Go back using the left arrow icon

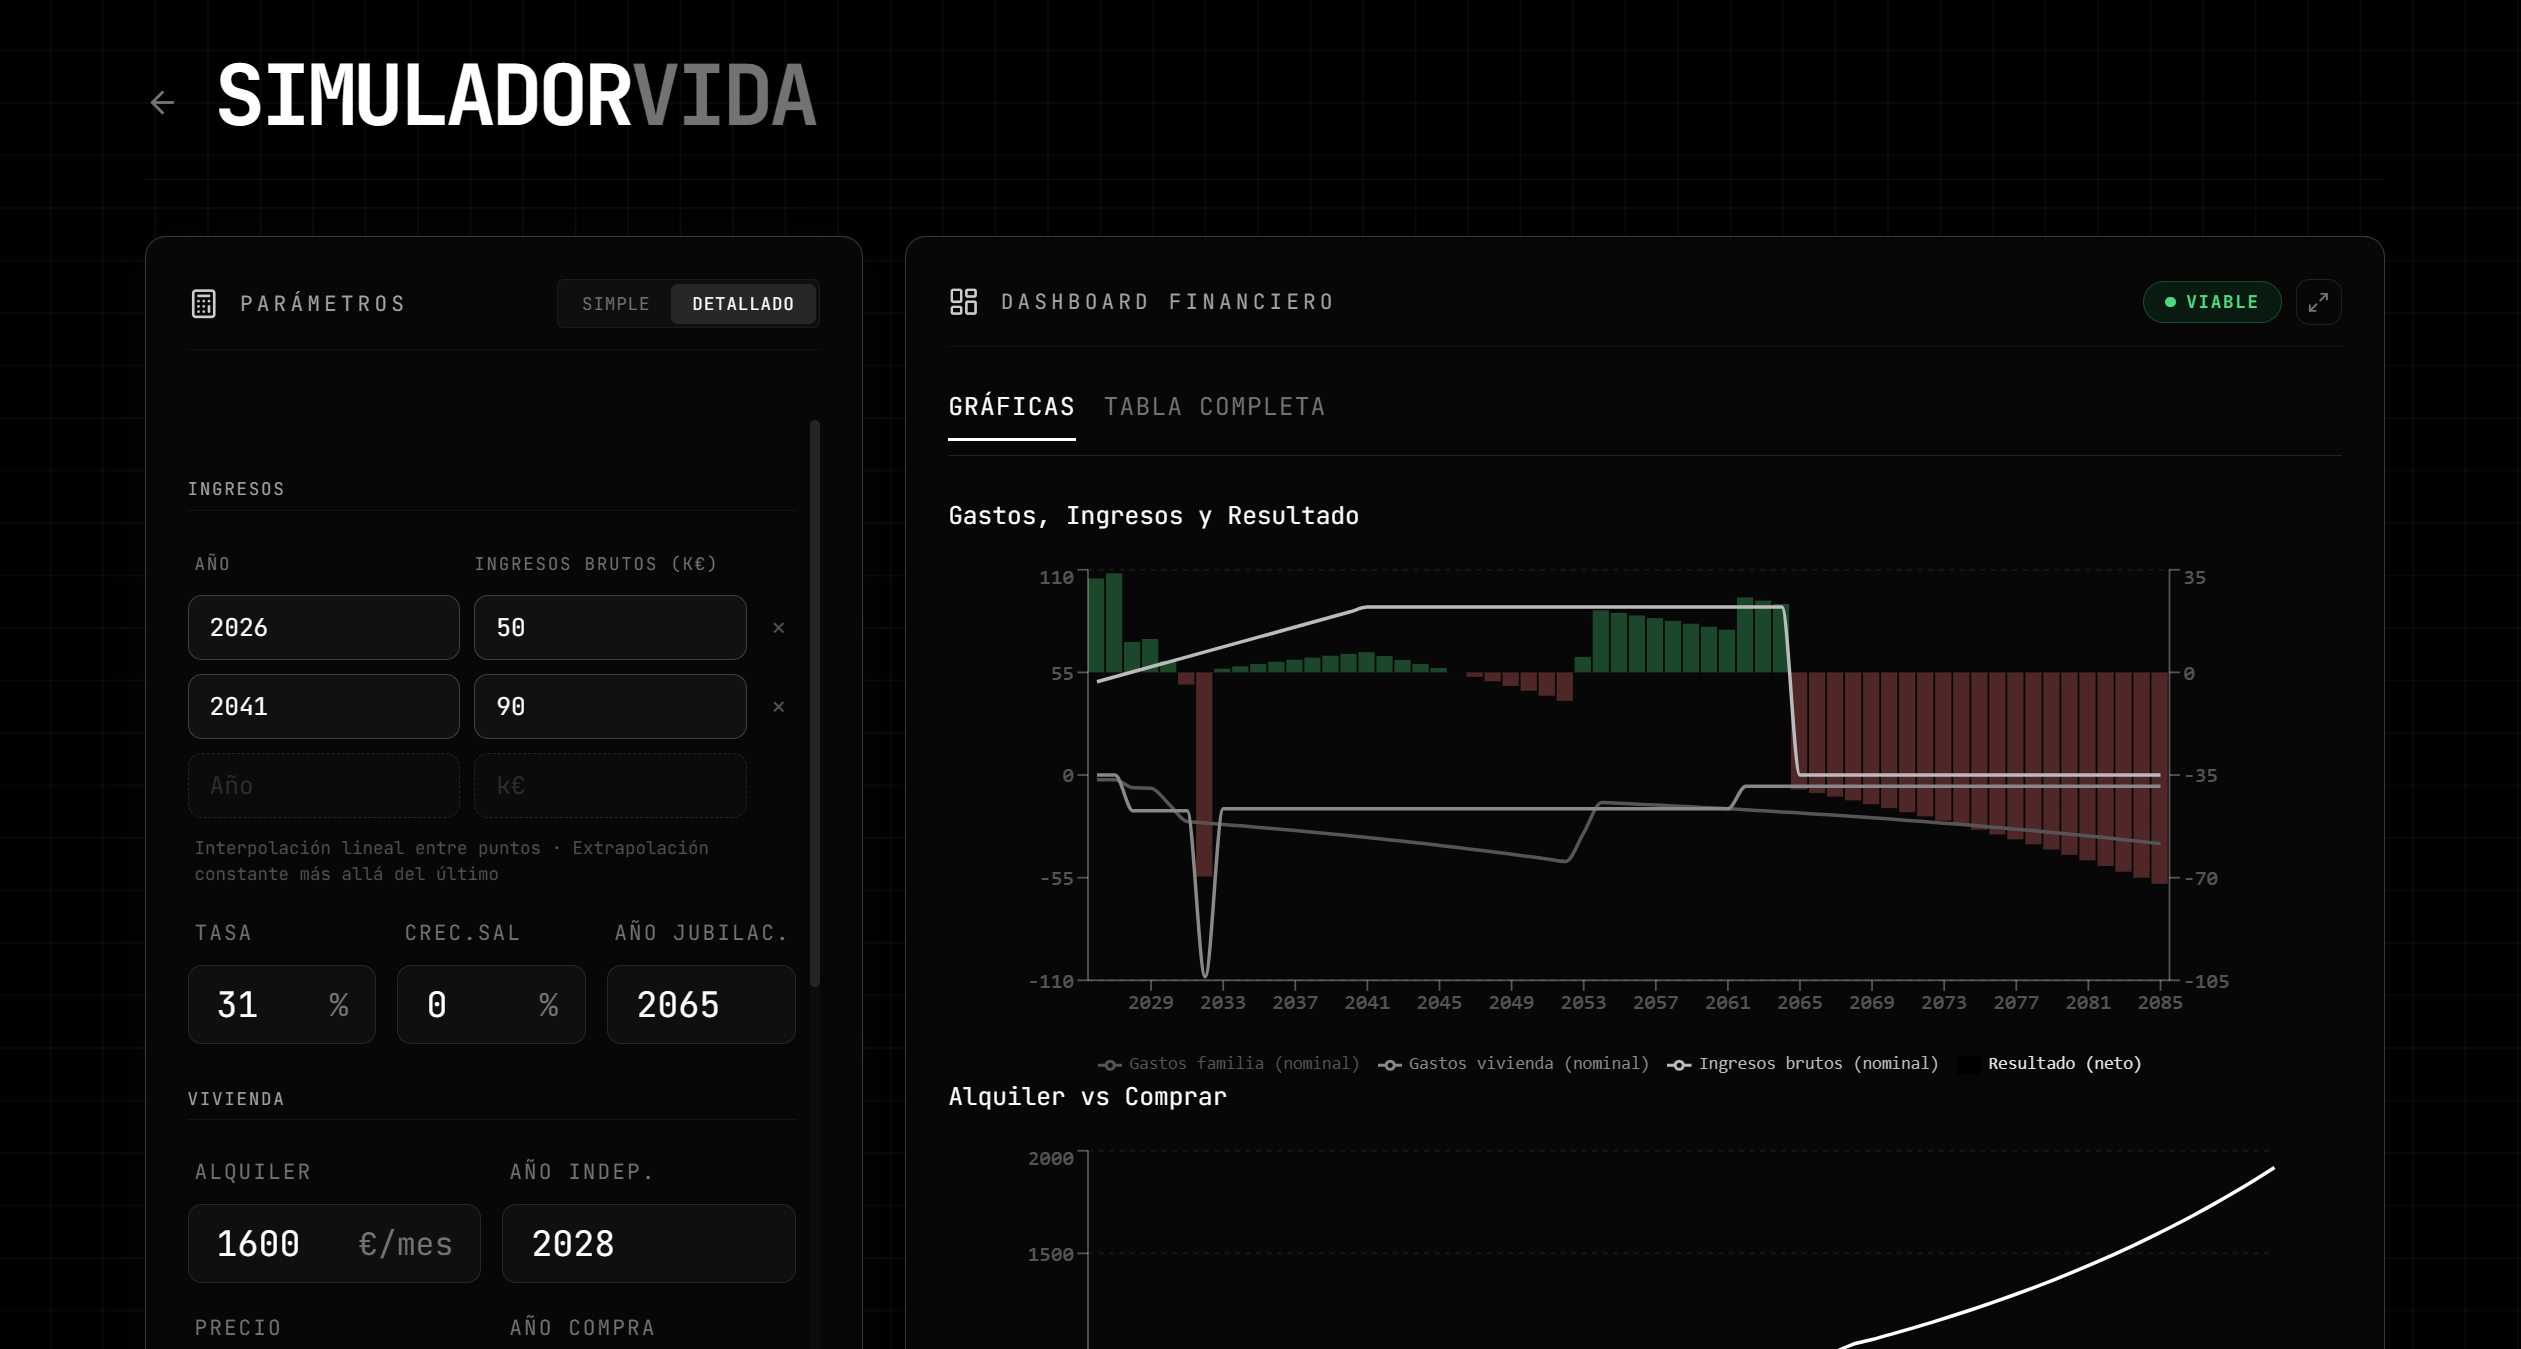[x=162, y=102]
